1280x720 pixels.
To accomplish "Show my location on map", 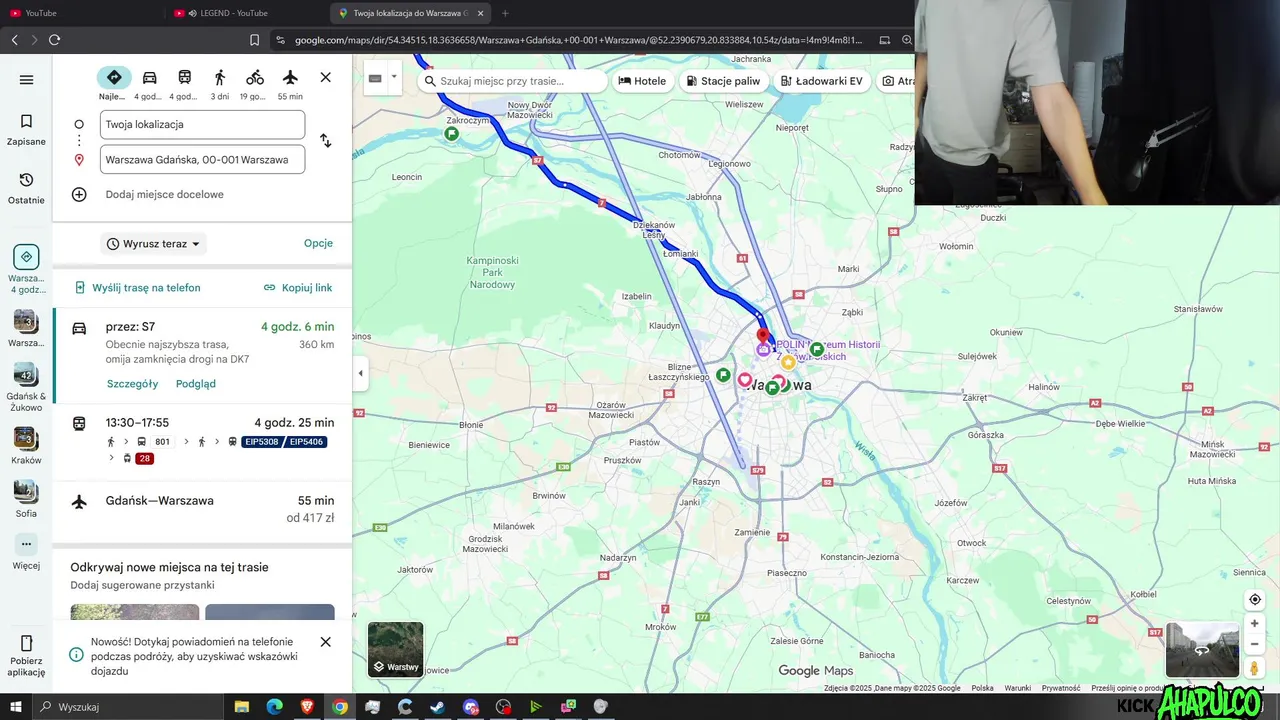I will [x=1254, y=600].
